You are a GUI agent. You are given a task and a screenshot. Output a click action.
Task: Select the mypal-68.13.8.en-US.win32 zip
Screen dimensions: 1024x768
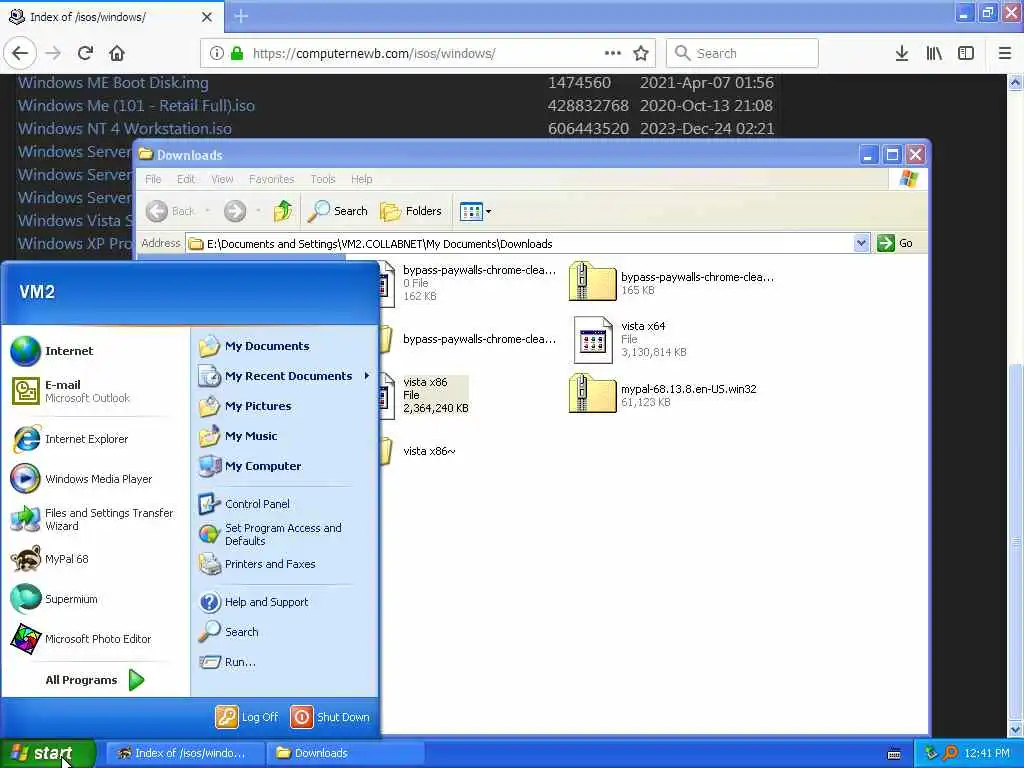pyautogui.click(x=662, y=394)
